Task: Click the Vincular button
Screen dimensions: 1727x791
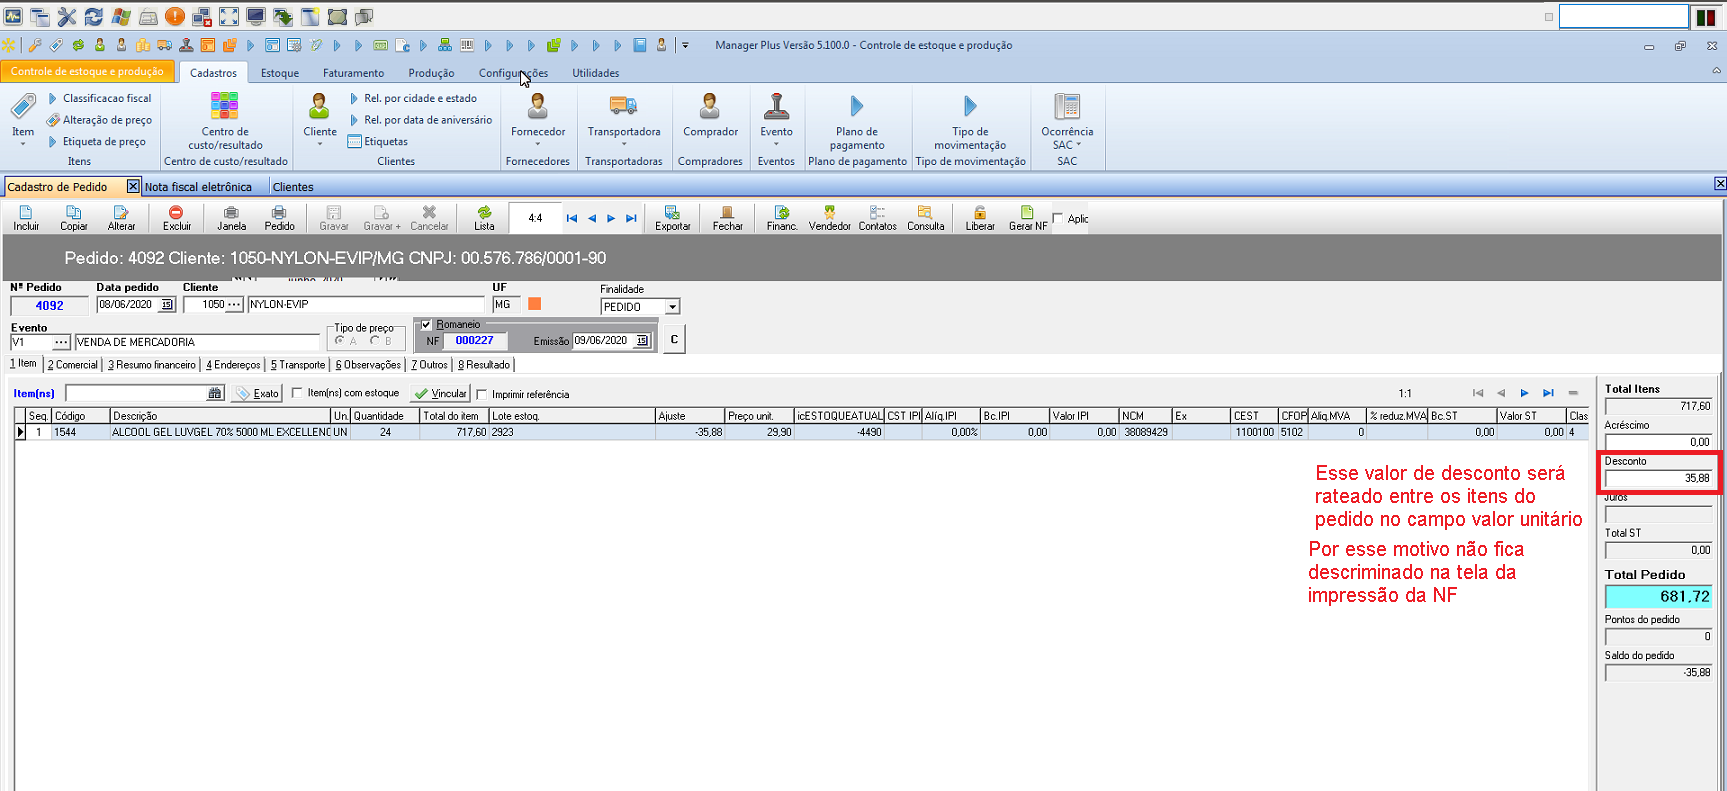Action: click(441, 394)
